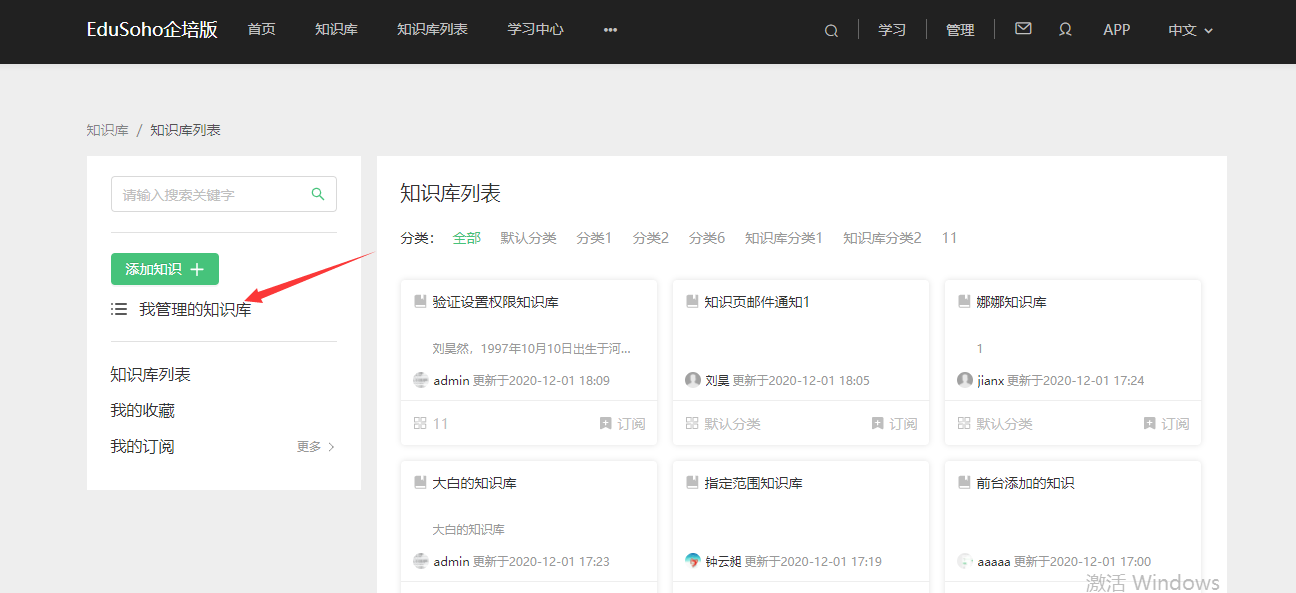Click category grid icon next to 11
1296x593 pixels.
point(420,423)
